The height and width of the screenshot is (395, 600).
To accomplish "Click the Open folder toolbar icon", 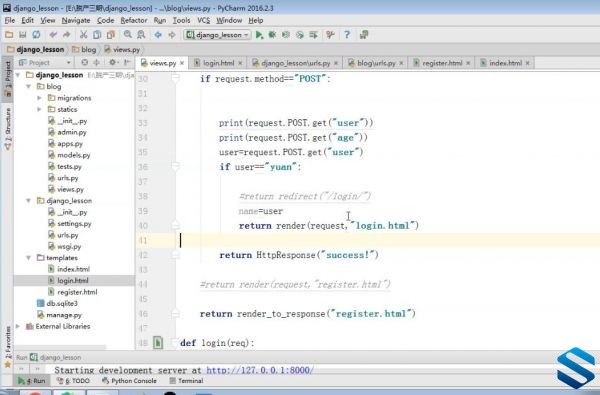I will pos(9,35).
